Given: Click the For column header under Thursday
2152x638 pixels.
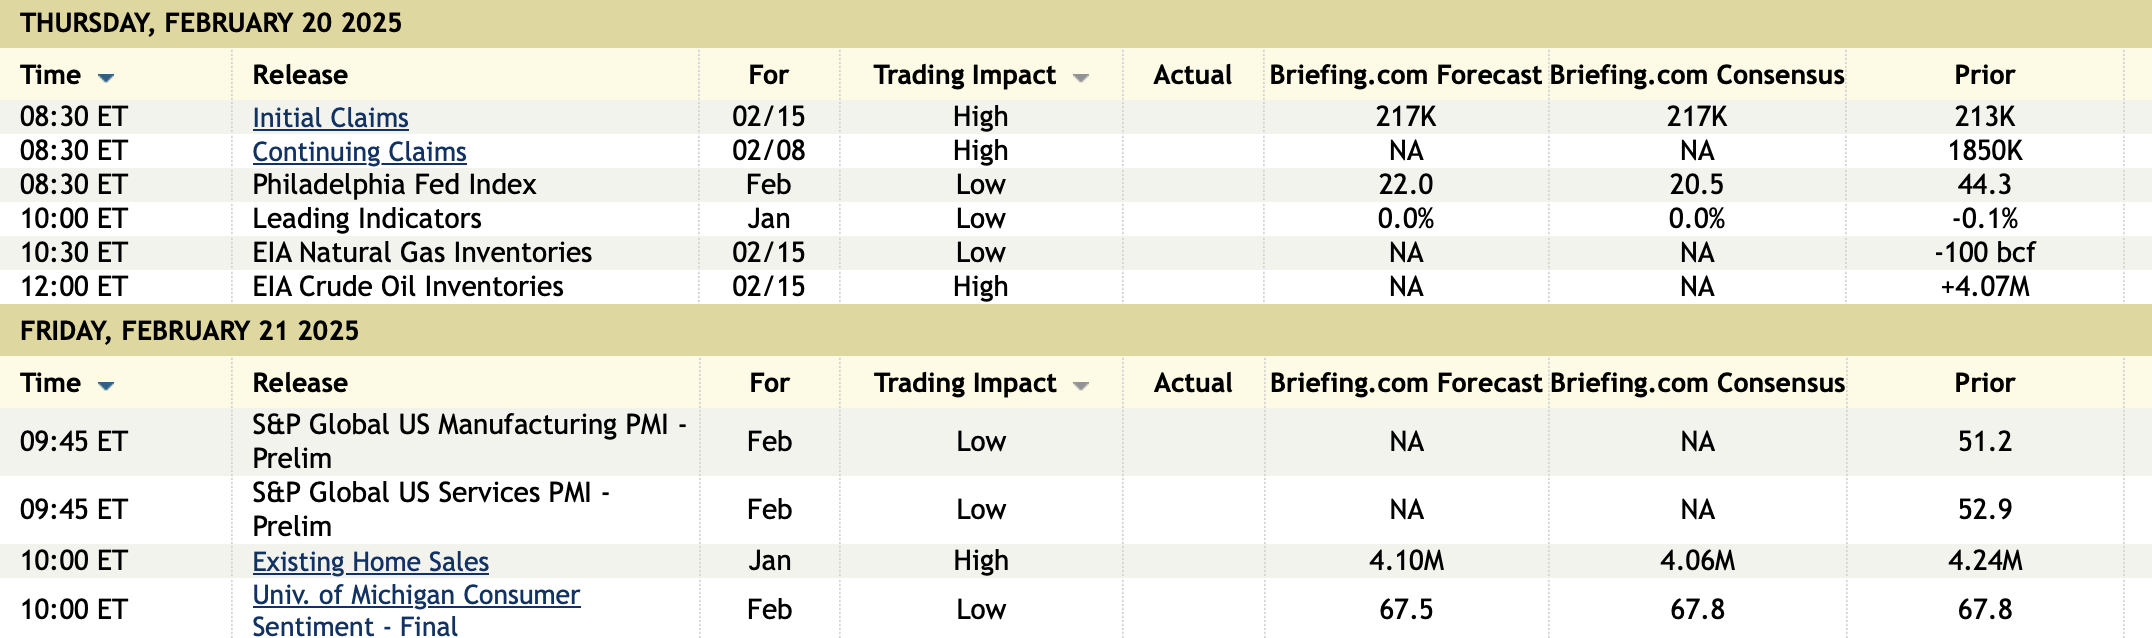Looking at the screenshot, I should [768, 75].
